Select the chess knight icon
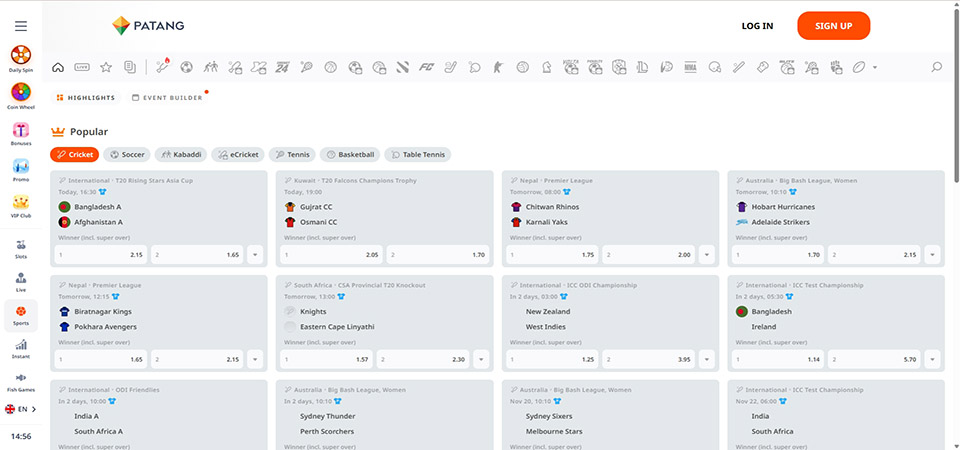Viewport: 960px width, 450px height. click(x=545, y=67)
